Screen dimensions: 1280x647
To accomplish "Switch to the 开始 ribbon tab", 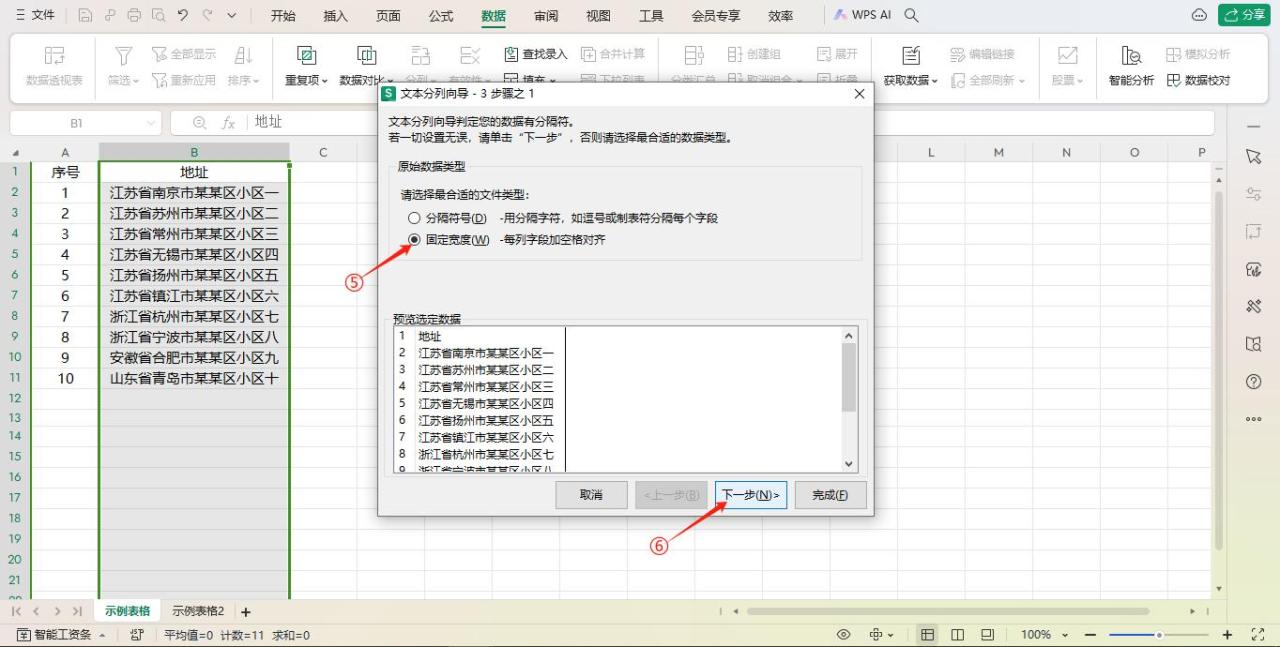I will [x=283, y=16].
